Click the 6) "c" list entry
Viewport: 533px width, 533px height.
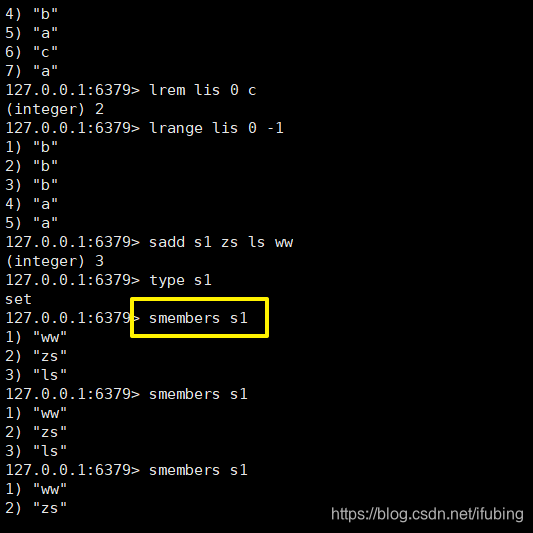click(x=32, y=52)
